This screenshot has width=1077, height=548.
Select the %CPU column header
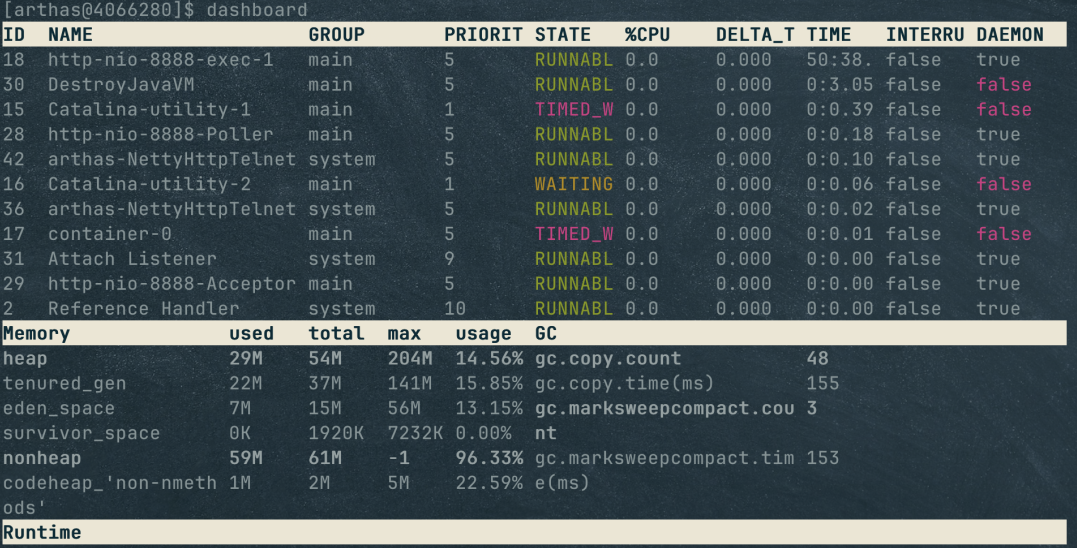click(x=647, y=34)
